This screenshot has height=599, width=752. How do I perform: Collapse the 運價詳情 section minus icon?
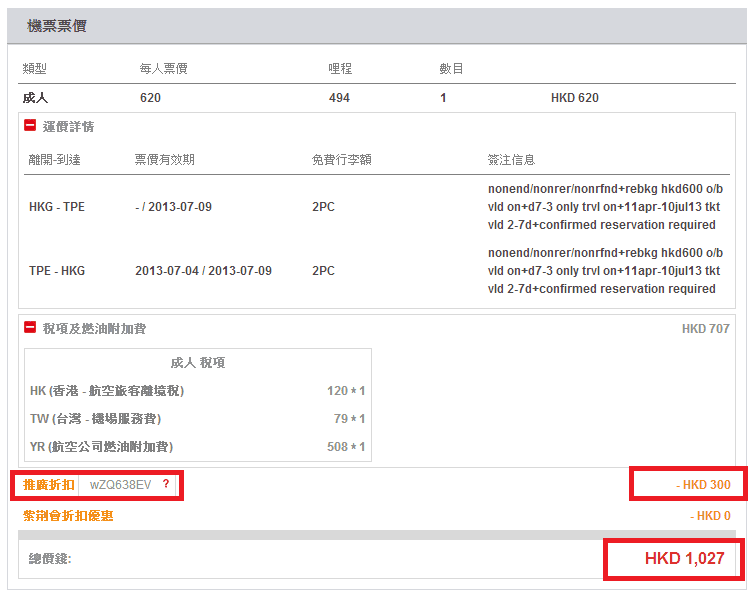(x=30, y=127)
